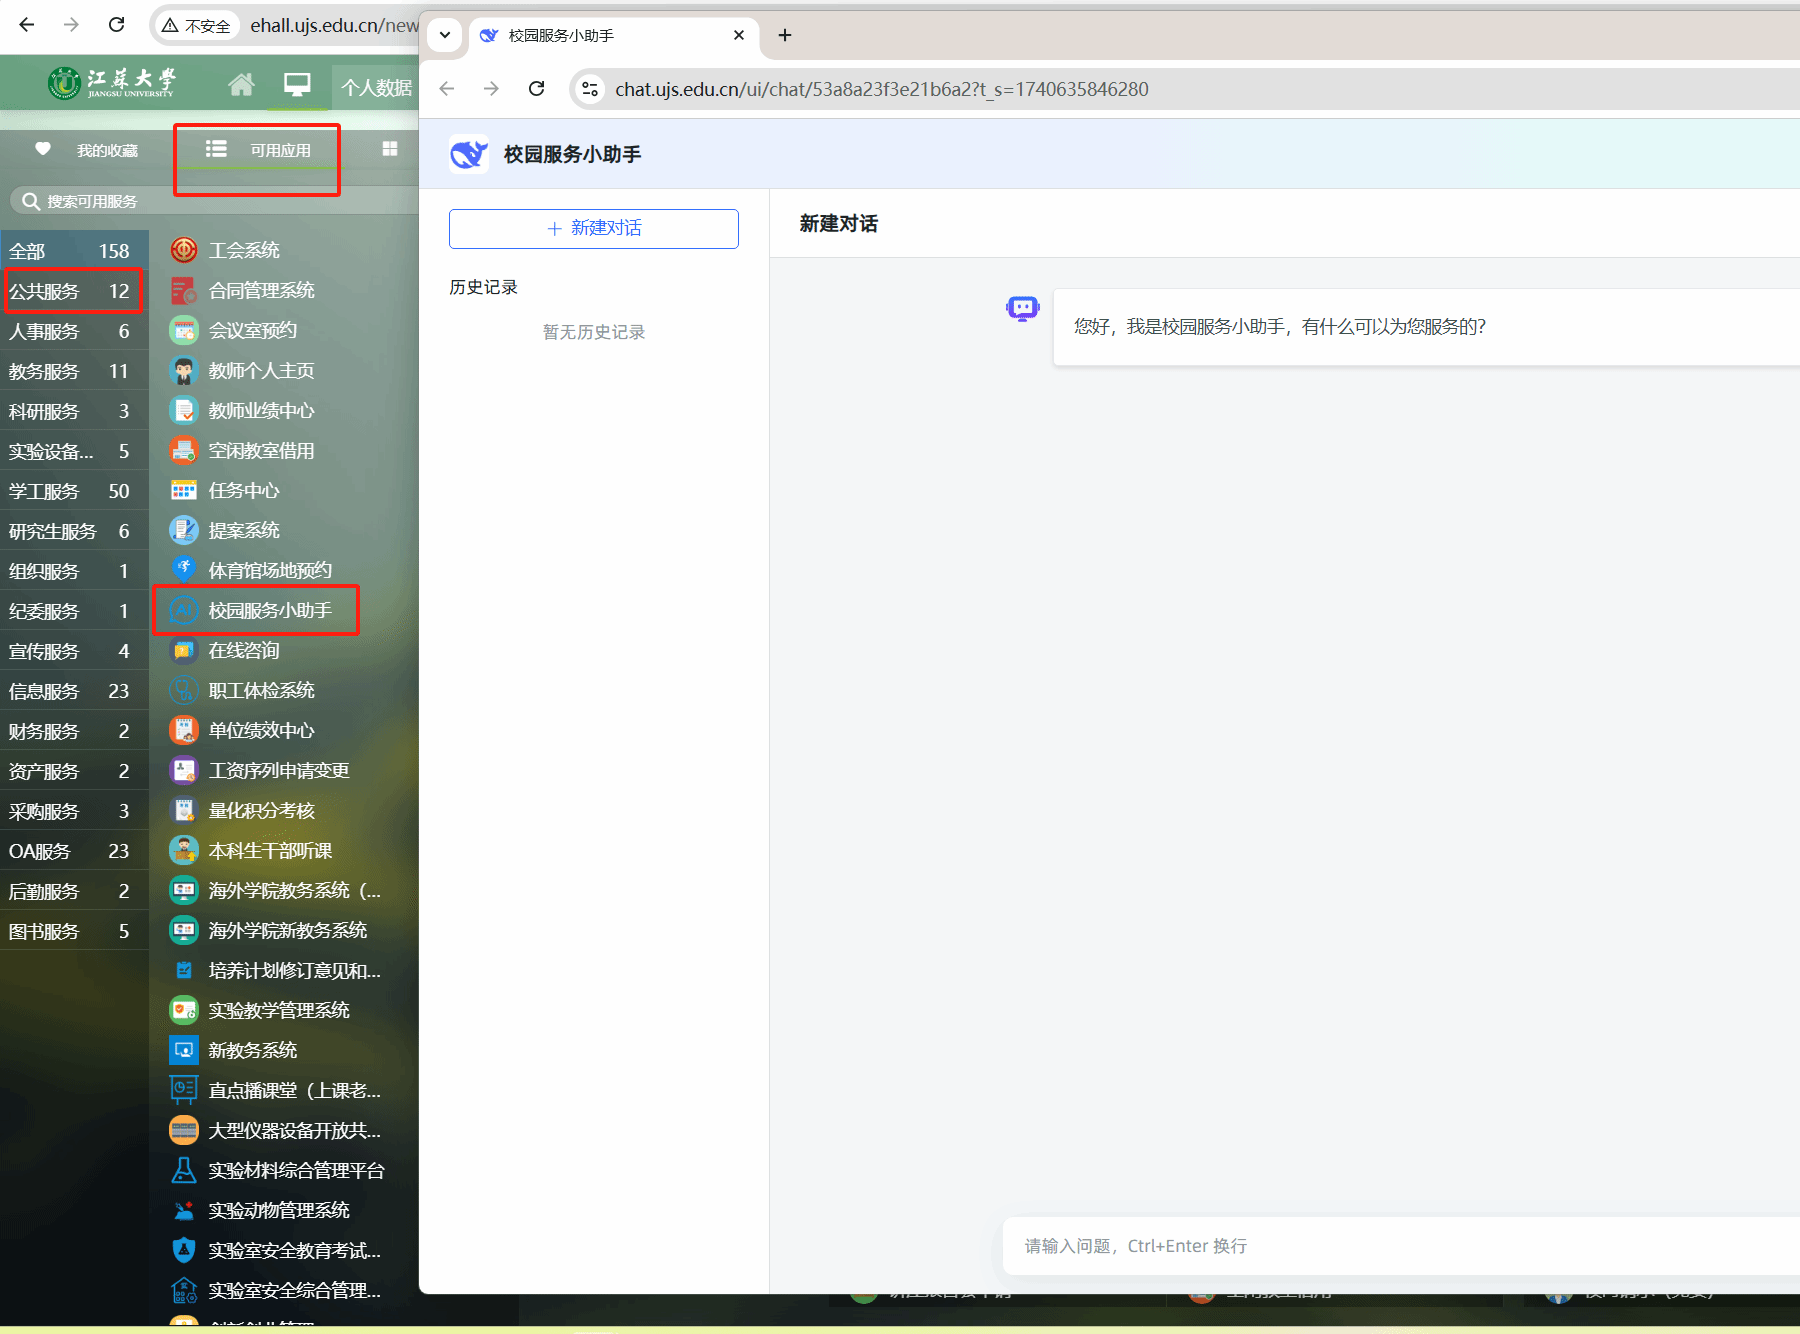Switch to grid view icon
1800x1334 pixels.
tap(390, 149)
